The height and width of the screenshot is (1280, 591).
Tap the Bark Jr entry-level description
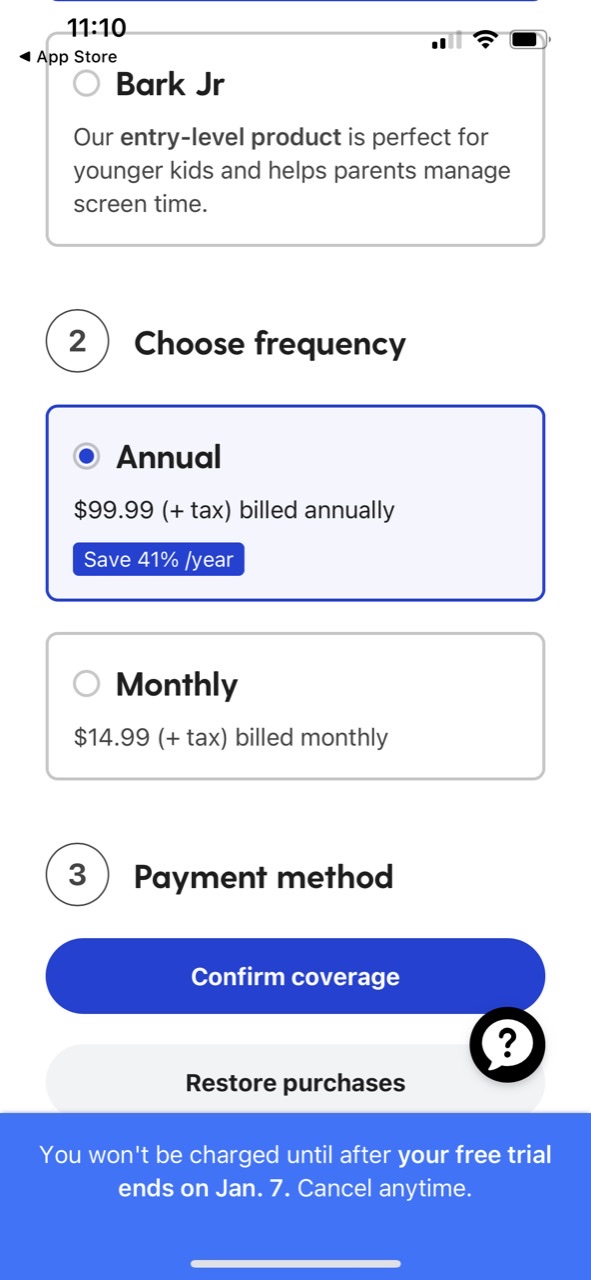(292, 170)
